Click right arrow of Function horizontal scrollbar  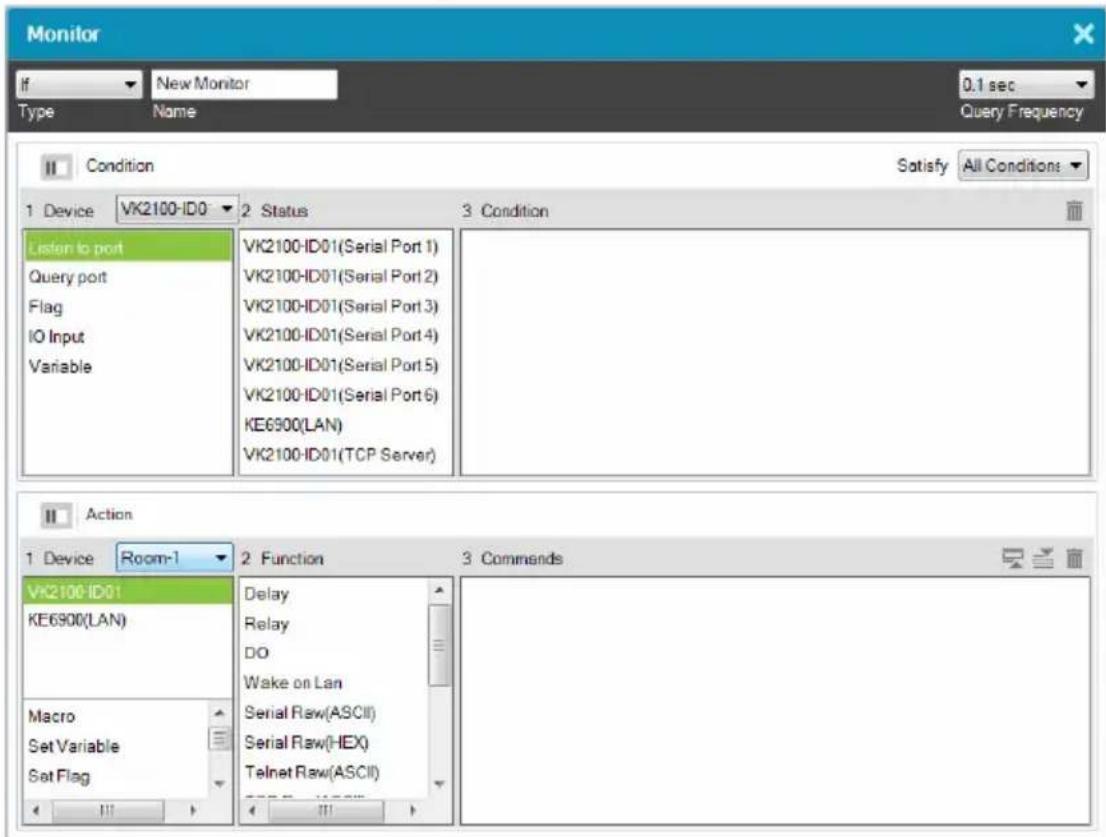click(413, 811)
